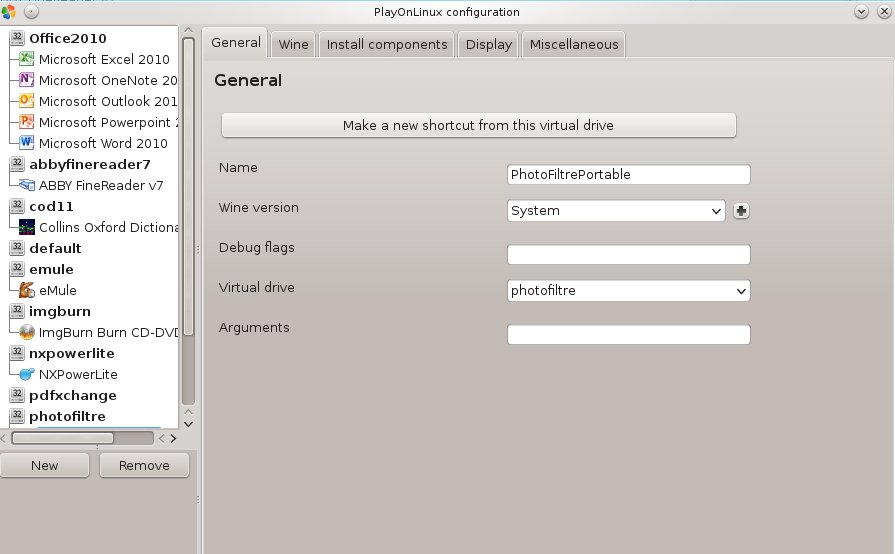Viewport: 895px width, 554px height.
Task: Click the Microsoft Excel 2010 icon
Action: (x=27, y=59)
